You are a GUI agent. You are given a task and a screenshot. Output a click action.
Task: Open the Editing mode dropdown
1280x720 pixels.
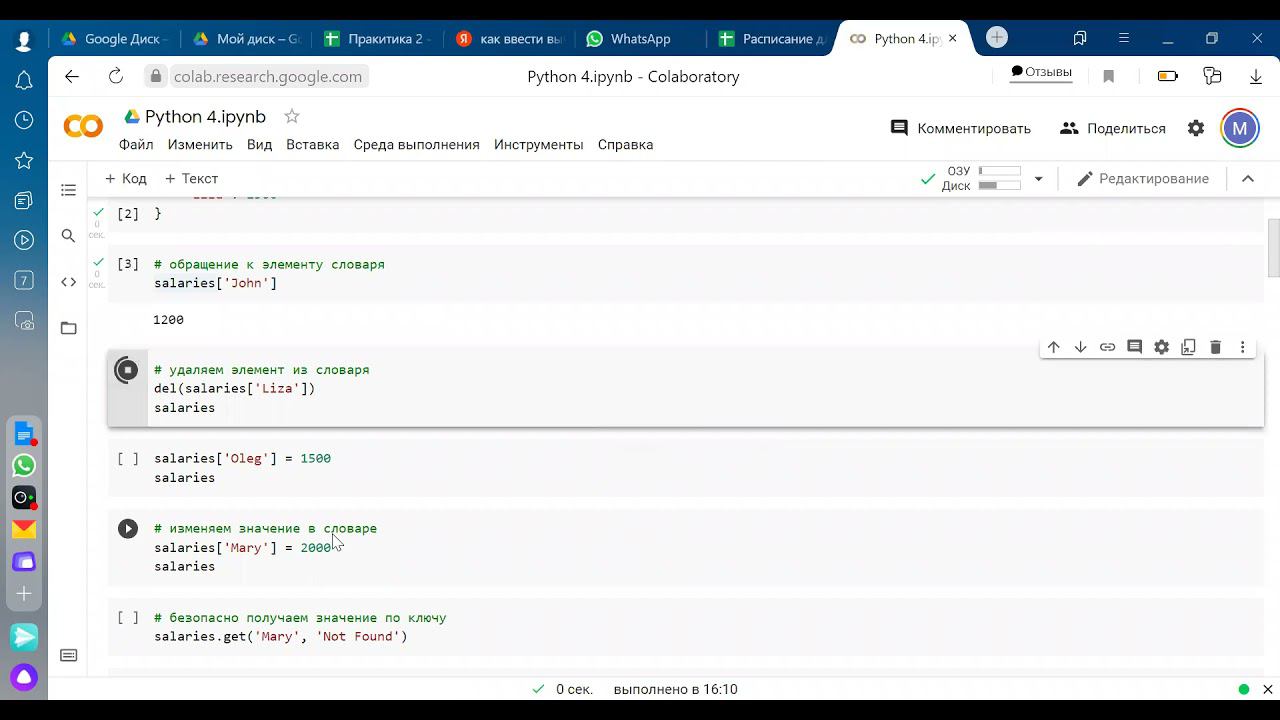(1143, 179)
